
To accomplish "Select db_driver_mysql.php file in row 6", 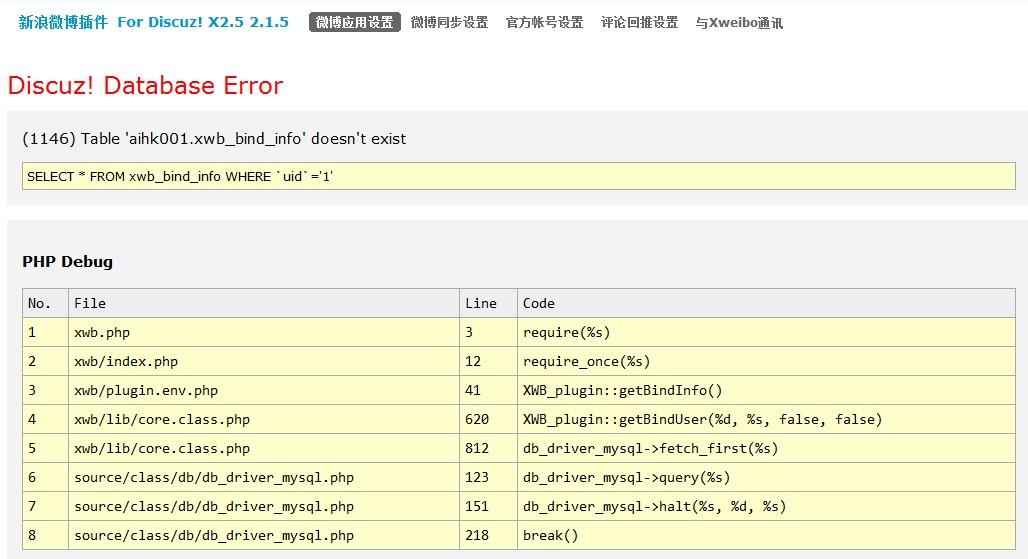I will click(x=264, y=477).
